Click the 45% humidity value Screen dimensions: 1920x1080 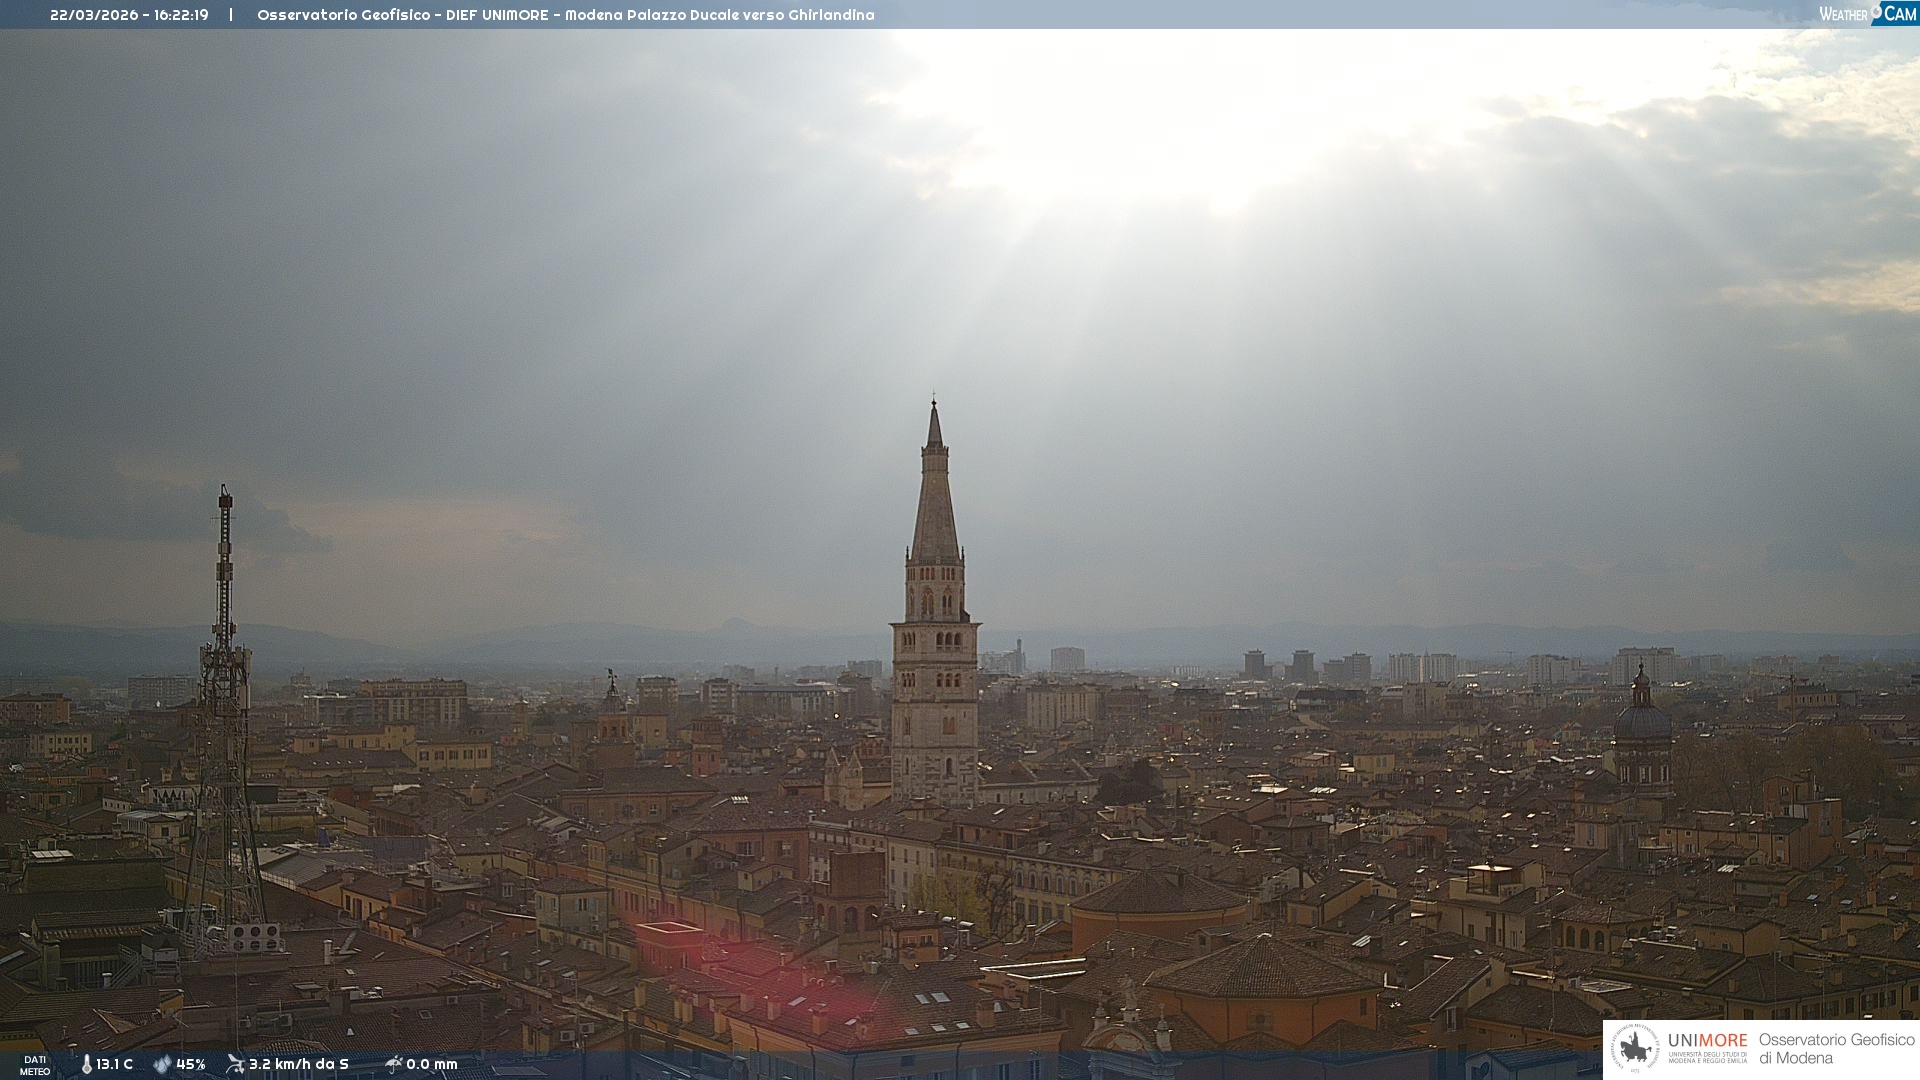point(191,1064)
